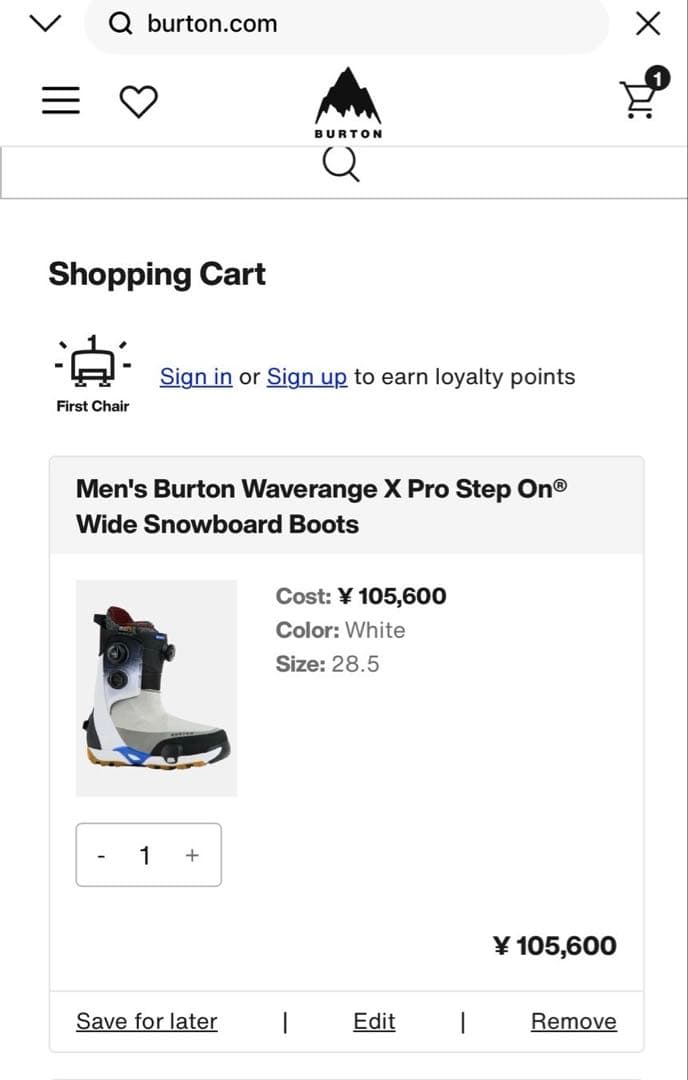Screen dimensions: 688x1080
Task: Collapse the browser bar with the chevron
Action: pyautogui.click(x=43, y=22)
